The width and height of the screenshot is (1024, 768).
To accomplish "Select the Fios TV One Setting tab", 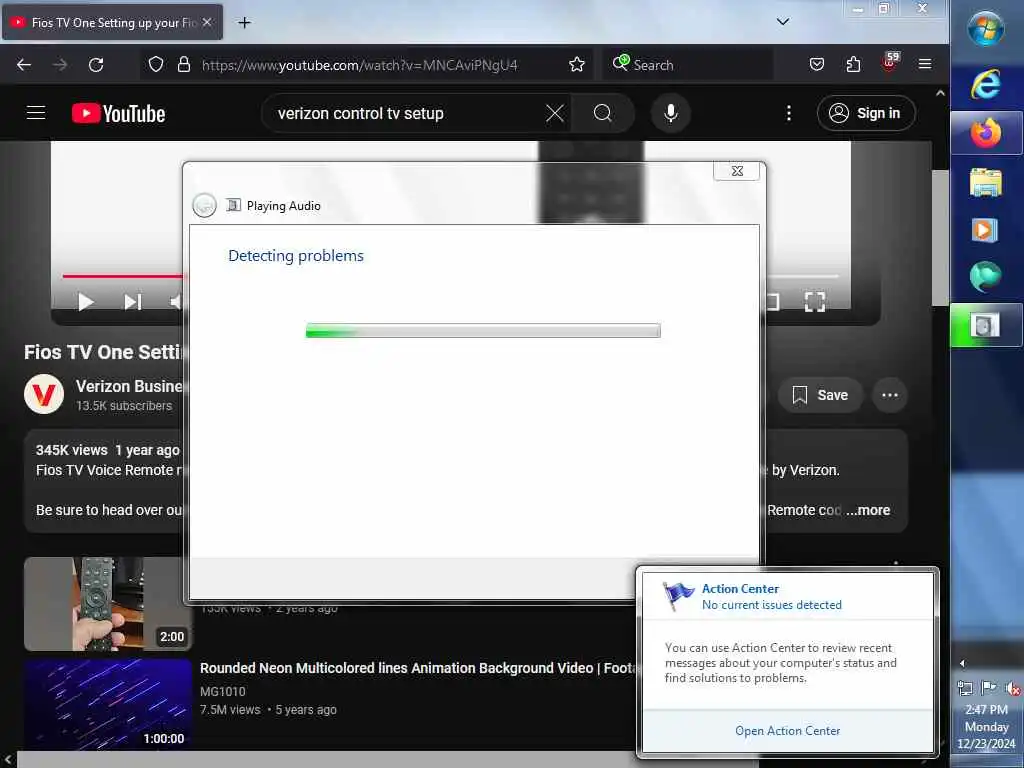I will [112, 22].
